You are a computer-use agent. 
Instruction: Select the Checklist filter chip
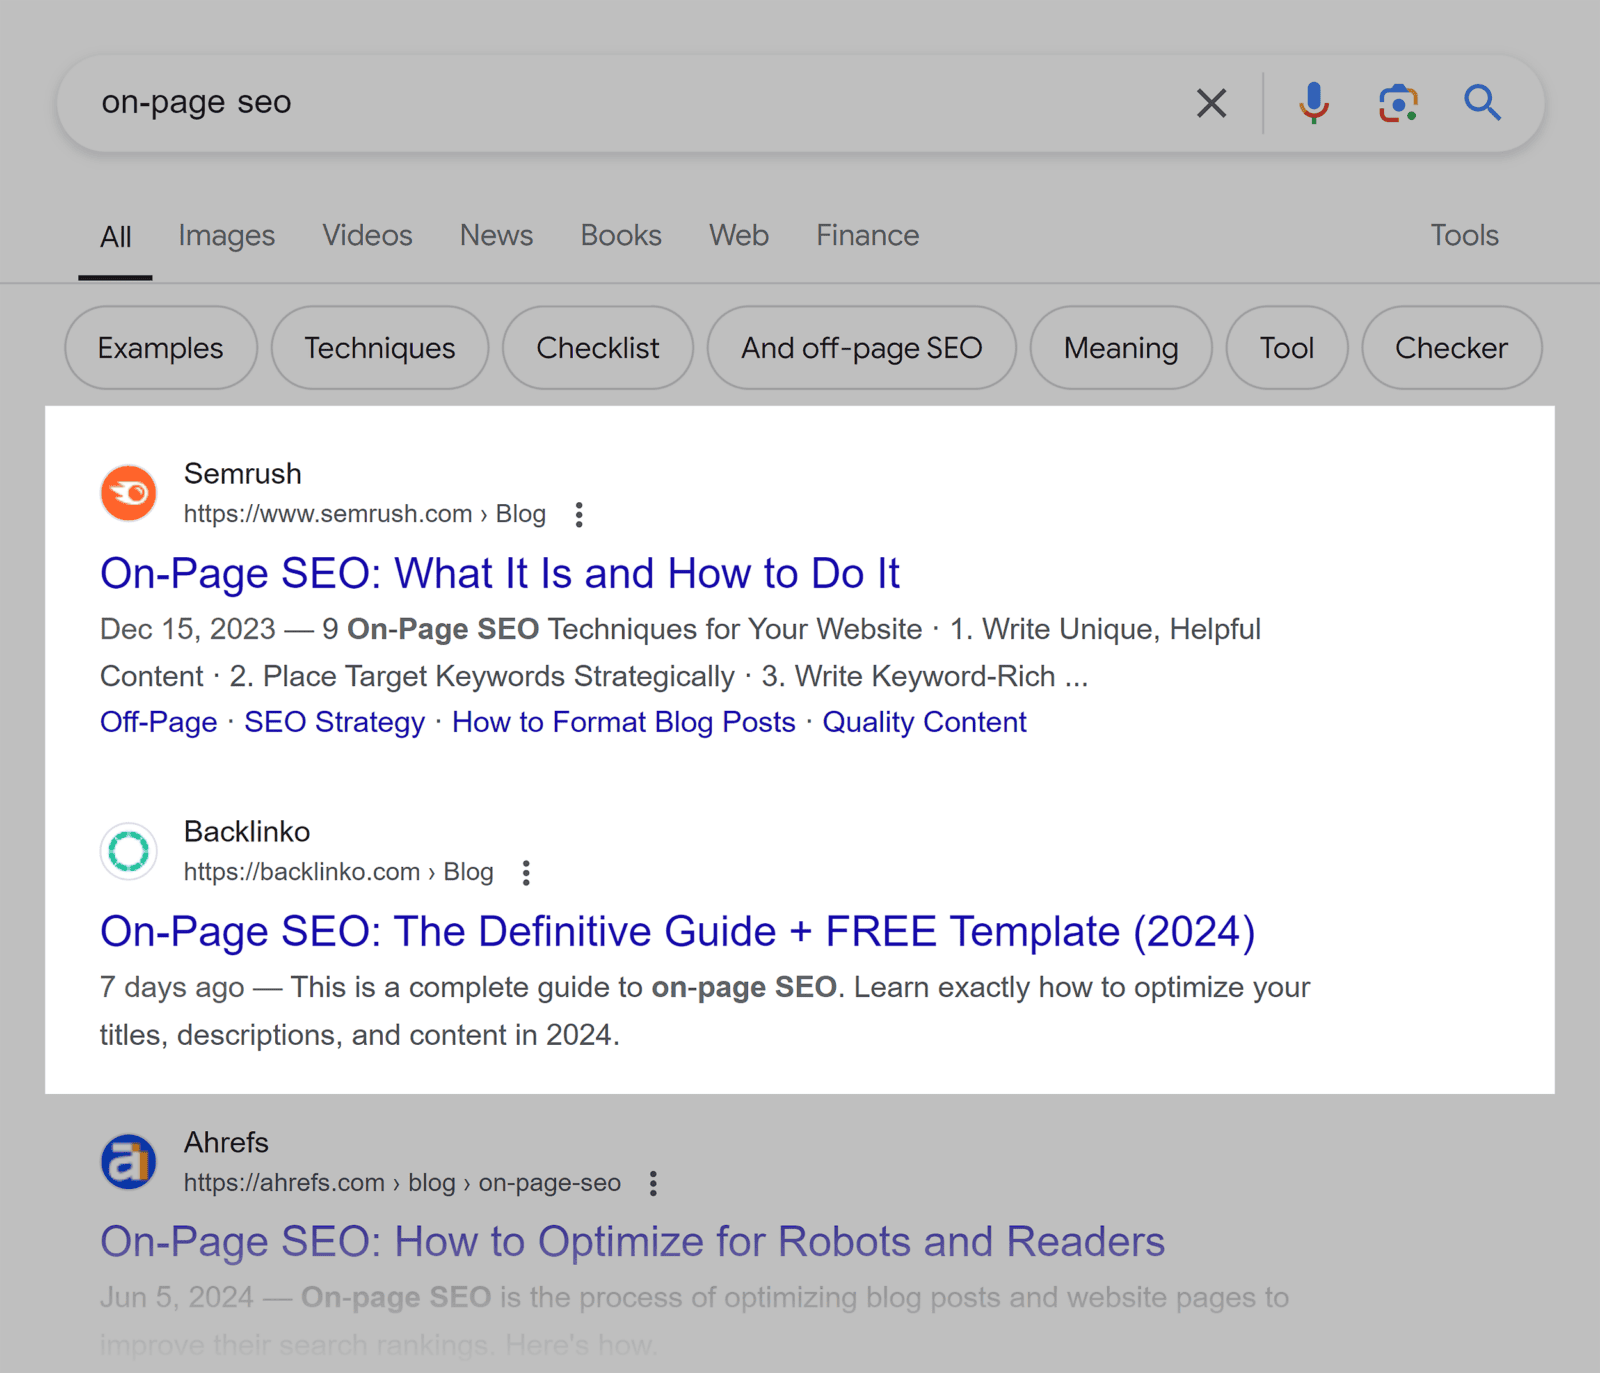[x=597, y=348]
